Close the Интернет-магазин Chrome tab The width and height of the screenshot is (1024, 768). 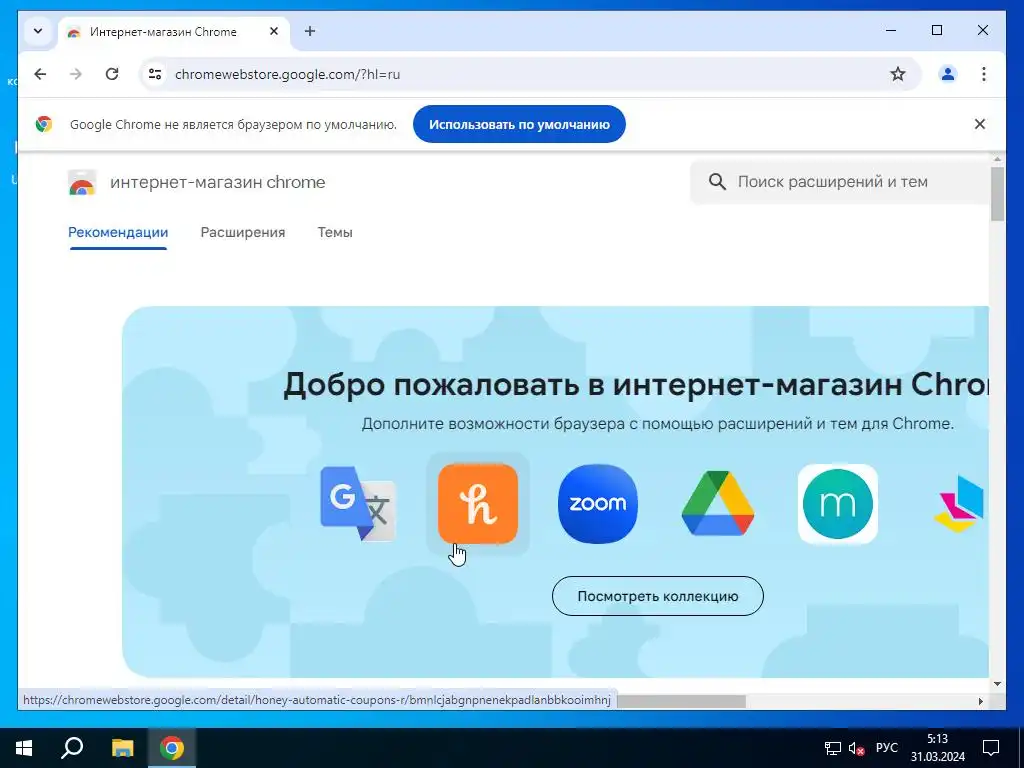(274, 31)
